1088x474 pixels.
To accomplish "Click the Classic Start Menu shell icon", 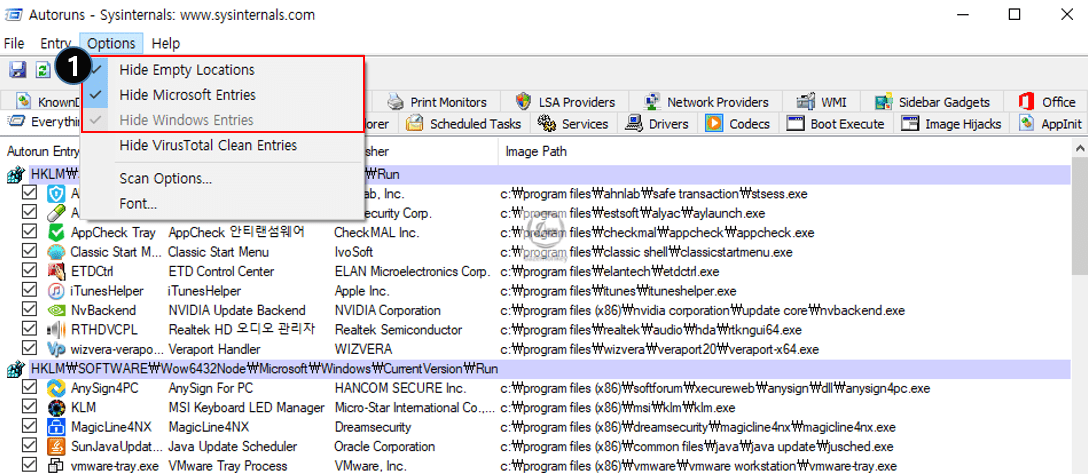I will pyautogui.click(x=56, y=252).
